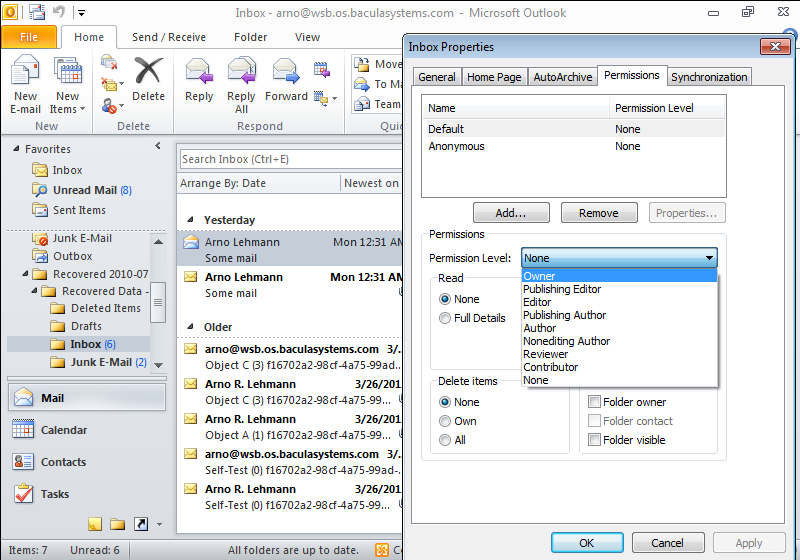Click the Junk icon in Delete group
Screen dimensions: 800x560
(109, 106)
